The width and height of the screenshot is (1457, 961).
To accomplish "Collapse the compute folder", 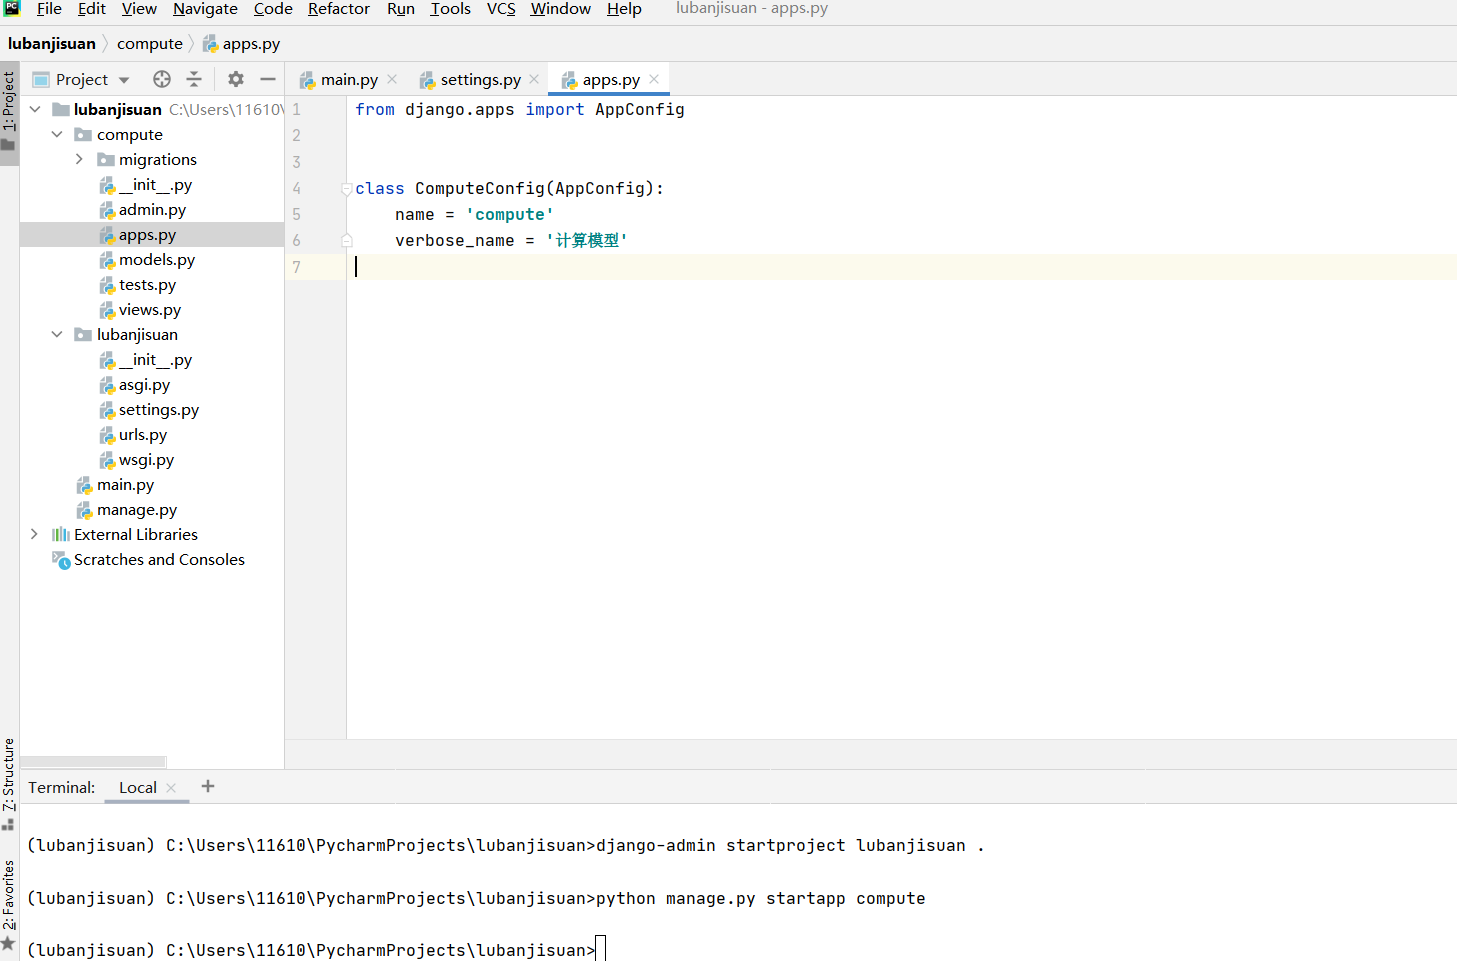I will (x=57, y=134).
